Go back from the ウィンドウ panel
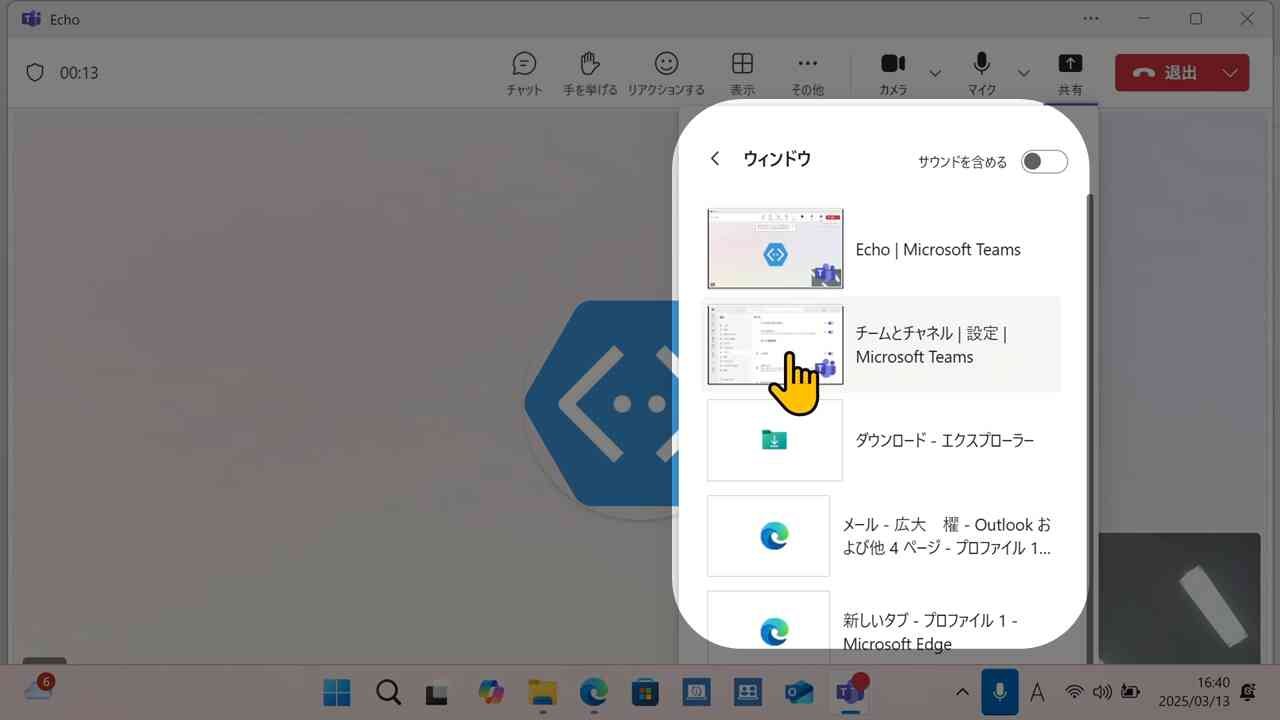This screenshot has height=720, width=1280. coord(715,158)
